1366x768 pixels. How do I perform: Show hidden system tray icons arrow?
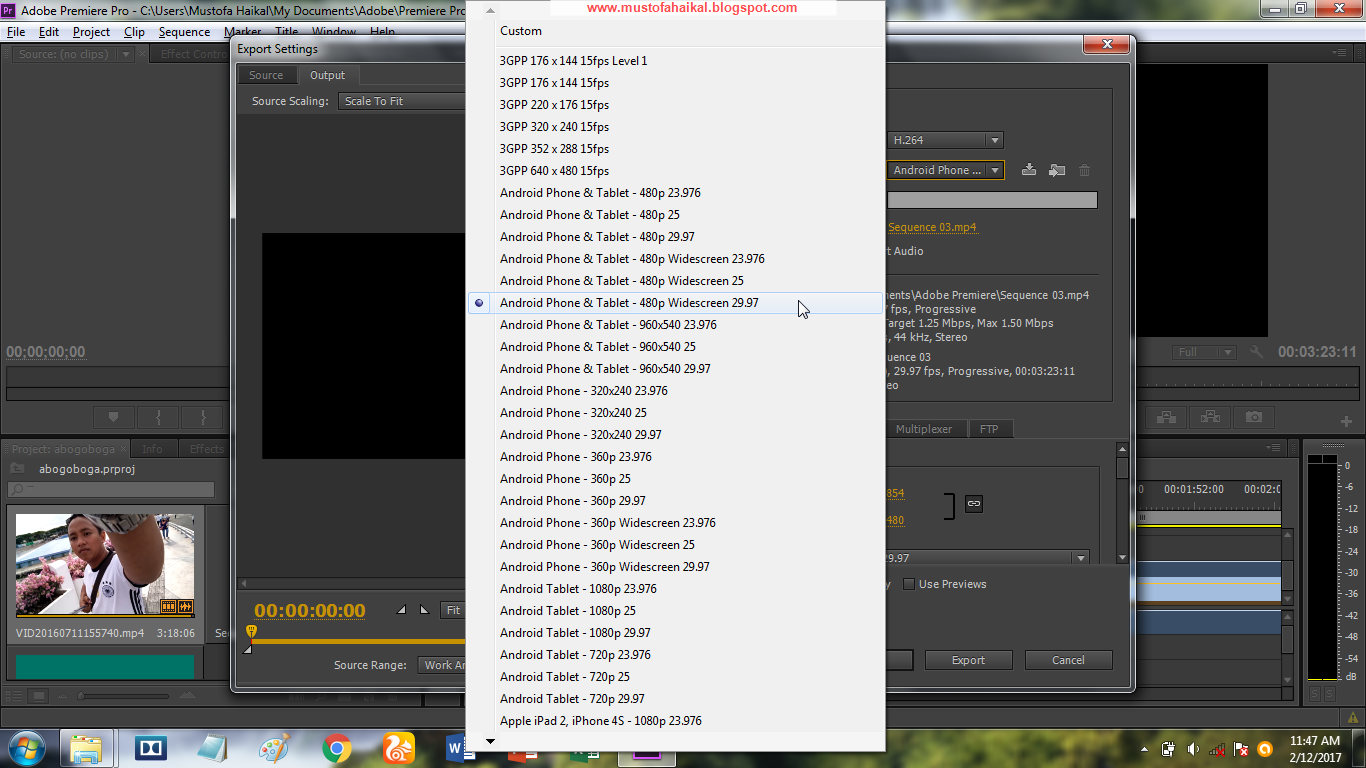(1144, 749)
